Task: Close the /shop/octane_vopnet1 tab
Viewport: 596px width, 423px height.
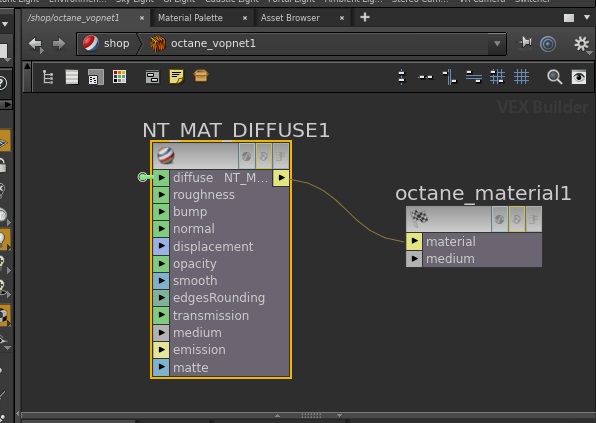Action: [142, 18]
